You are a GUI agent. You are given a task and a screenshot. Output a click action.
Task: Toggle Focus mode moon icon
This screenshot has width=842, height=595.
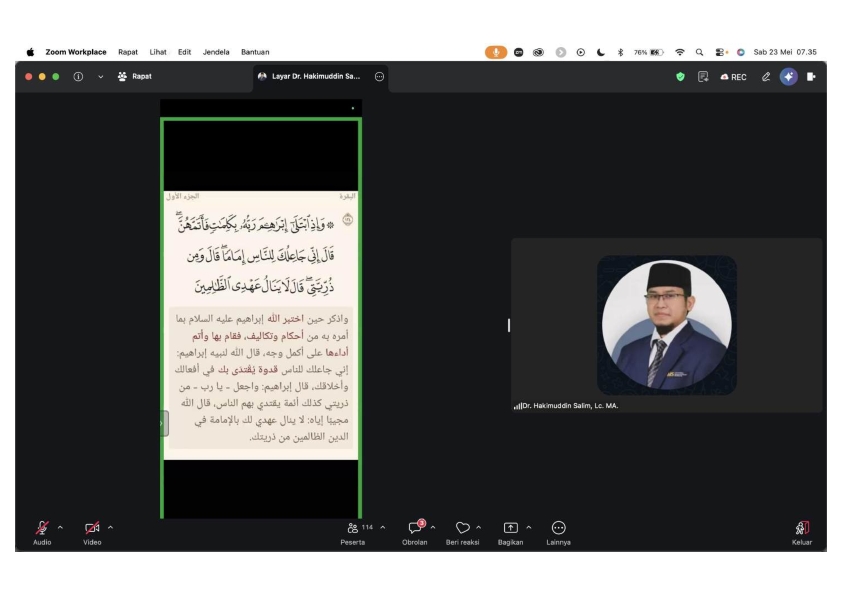click(x=600, y=52)
